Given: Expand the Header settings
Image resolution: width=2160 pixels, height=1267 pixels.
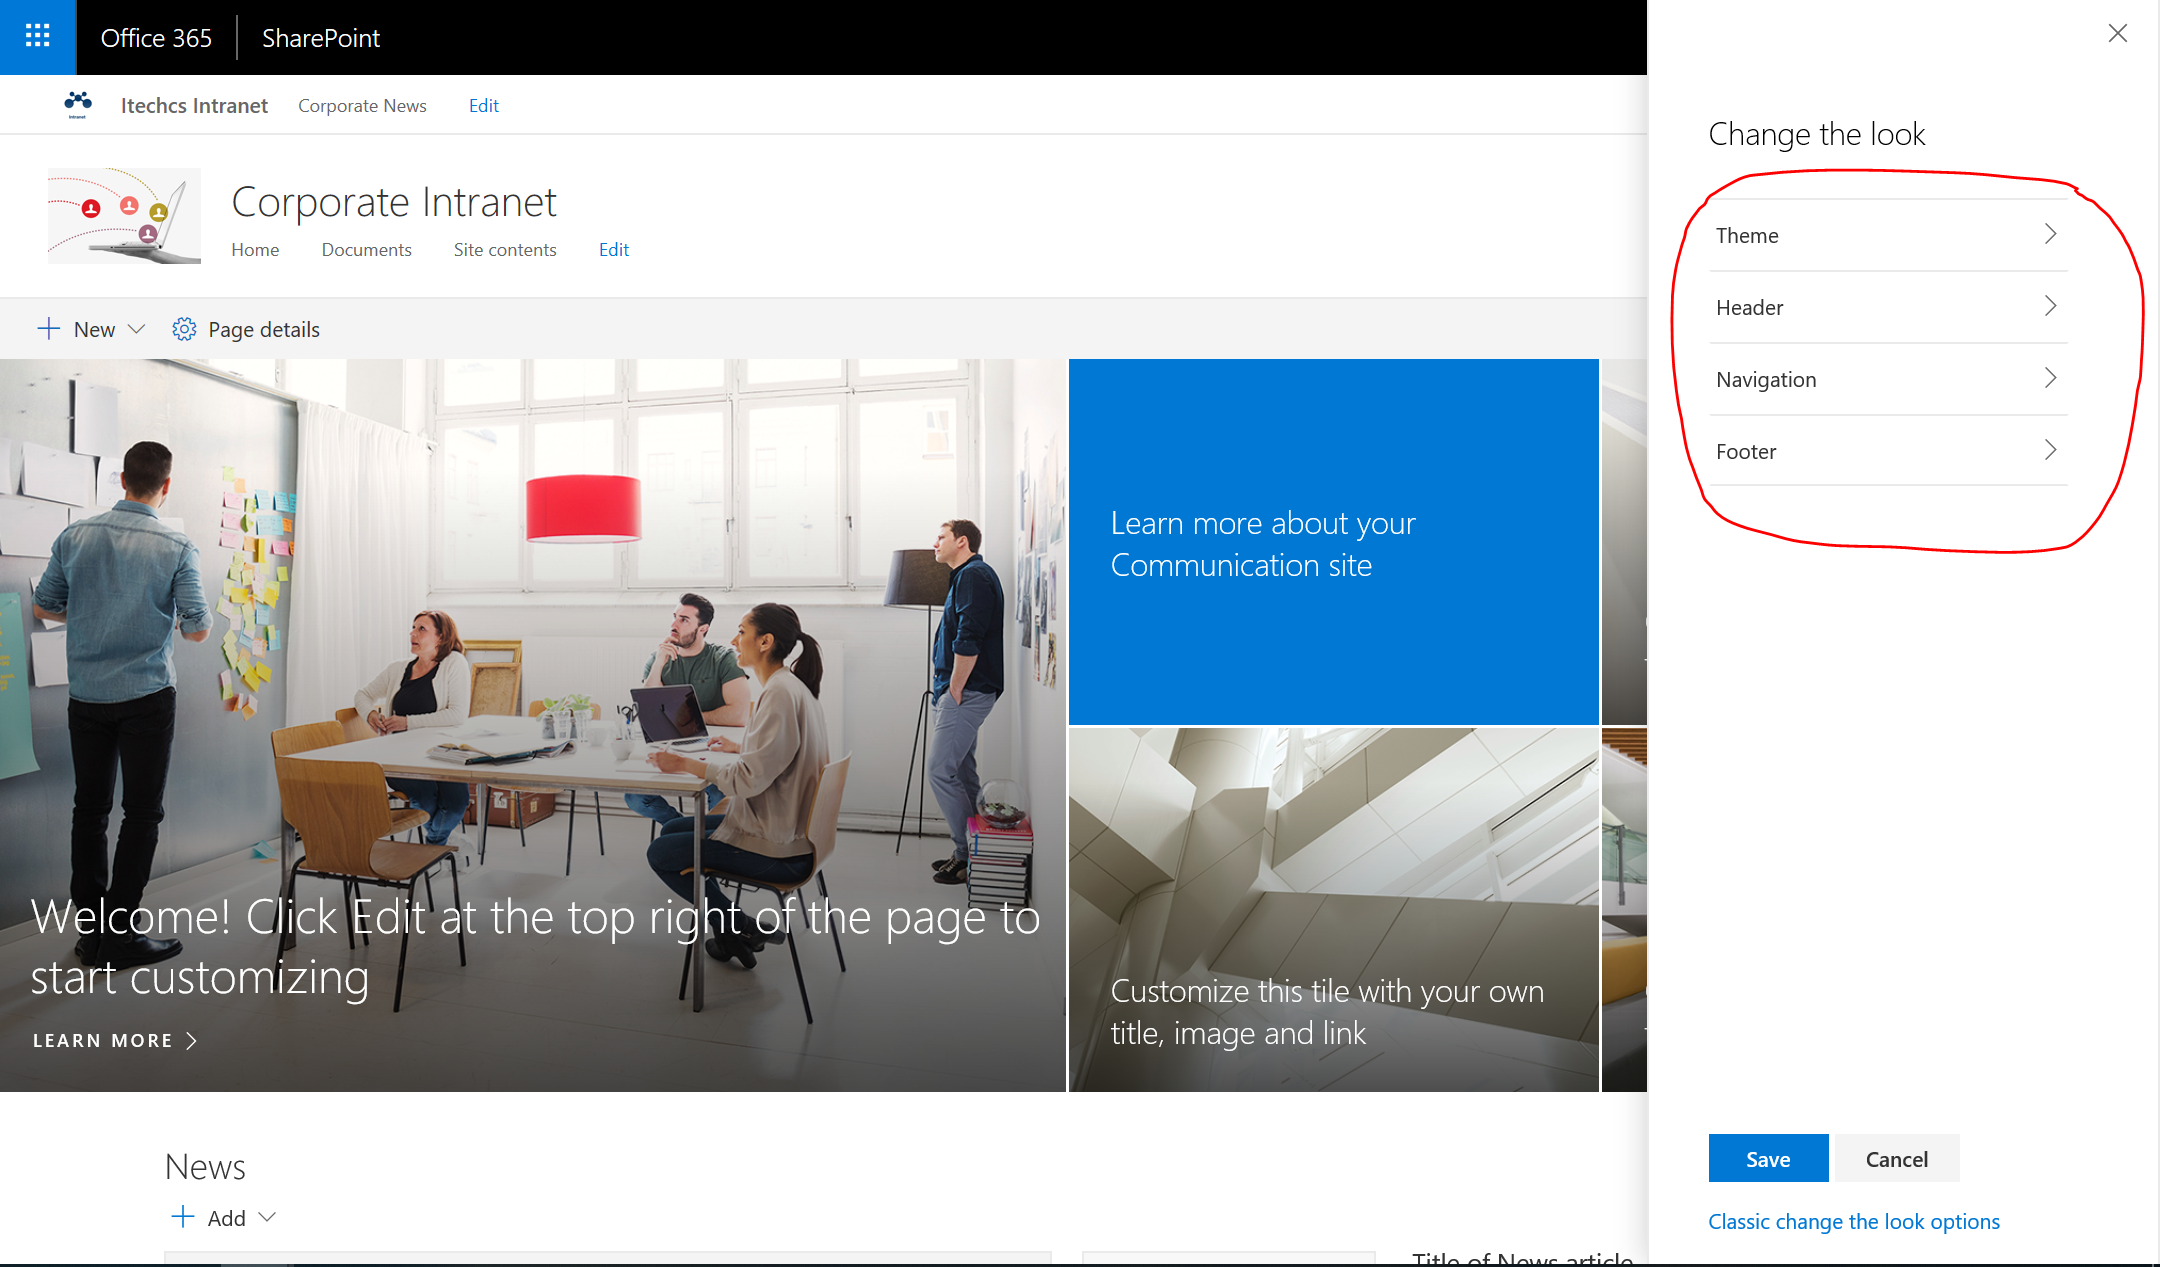Looking at the screenshot, I should pos(1888,307).
